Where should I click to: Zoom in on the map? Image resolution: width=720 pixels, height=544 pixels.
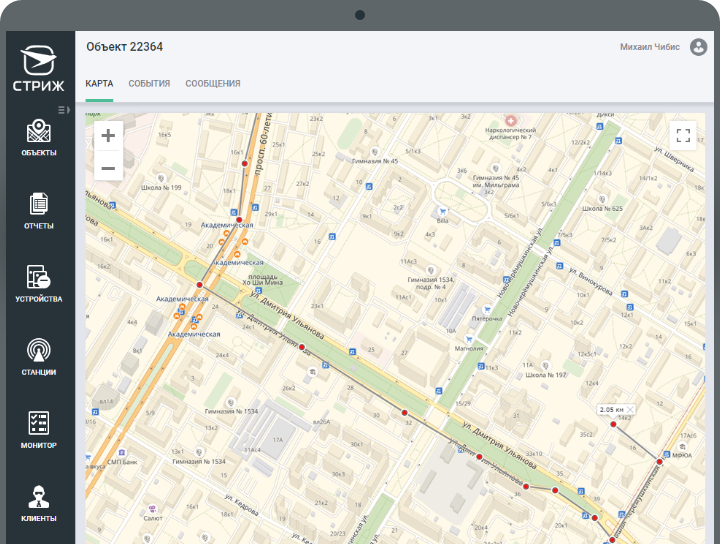tap(108, 136)
